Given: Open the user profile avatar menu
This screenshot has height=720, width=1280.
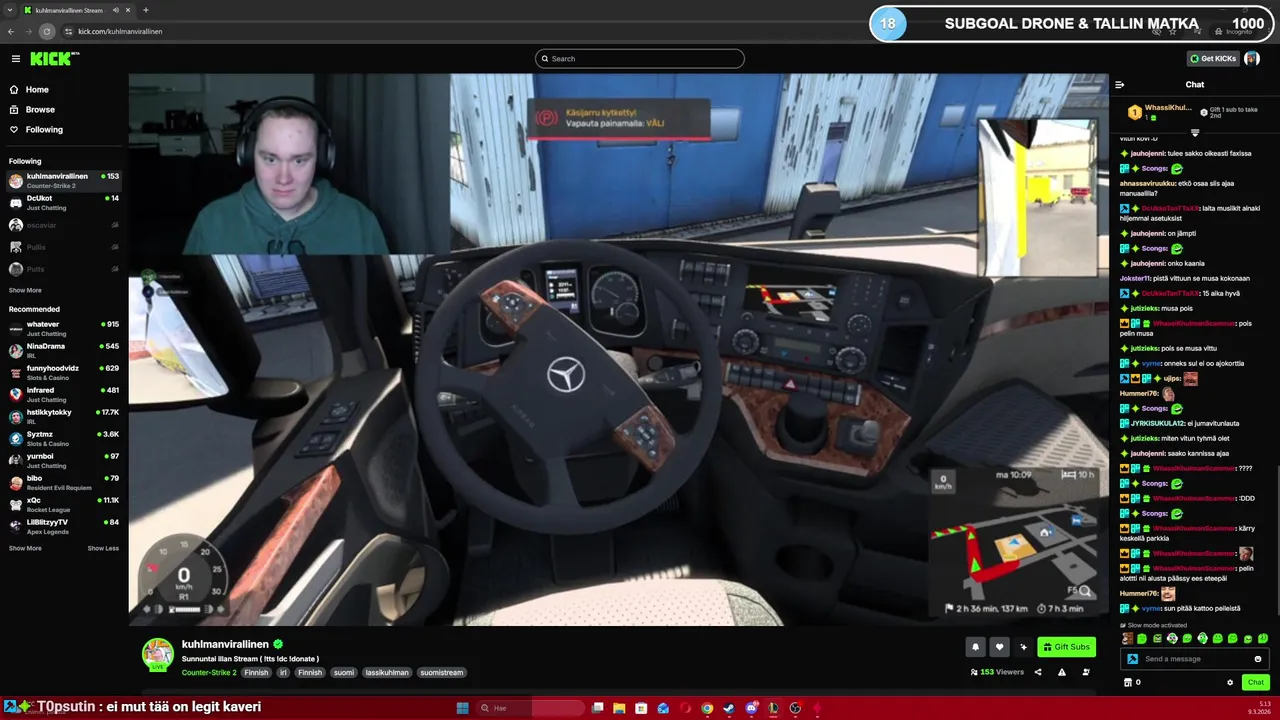Looking at the screenshot, I should tap(1251, 59).
